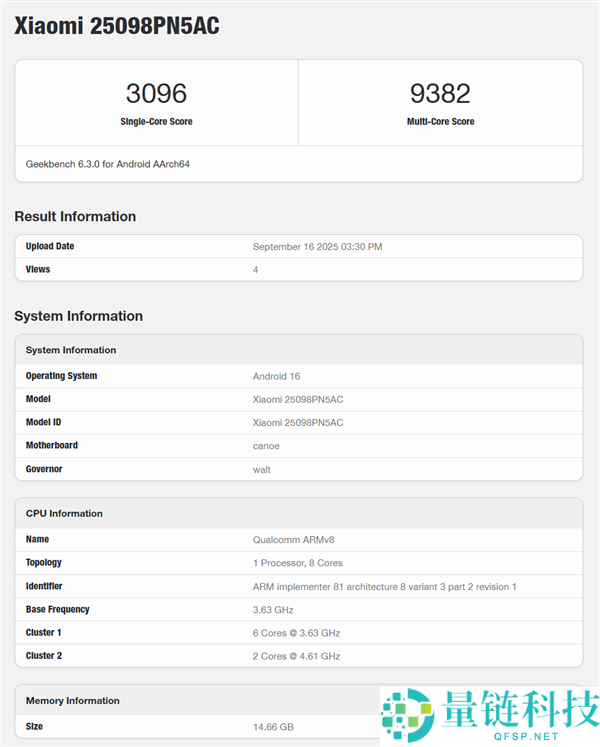Select the motherboard value canoe
Image resolution: width=600 pixels, height=747 pixels.
click(266, 446)
